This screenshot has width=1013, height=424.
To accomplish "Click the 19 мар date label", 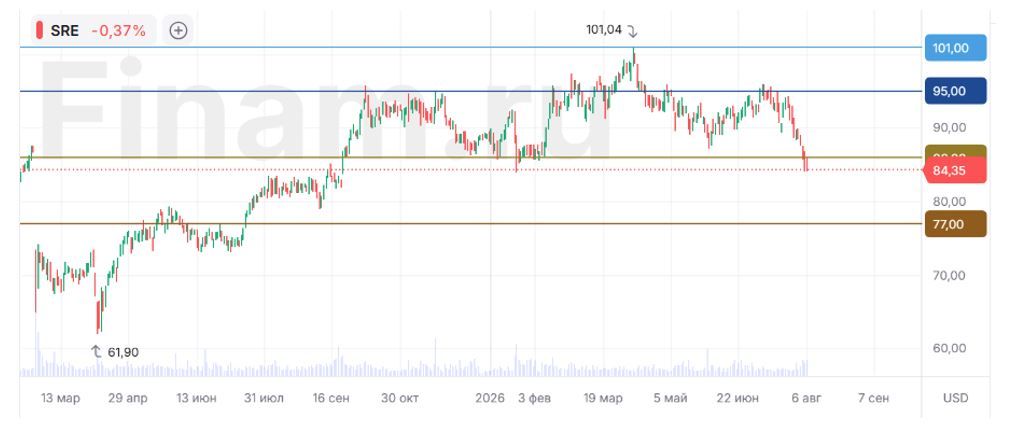I will pyautogui.click(x=602, y=398).
